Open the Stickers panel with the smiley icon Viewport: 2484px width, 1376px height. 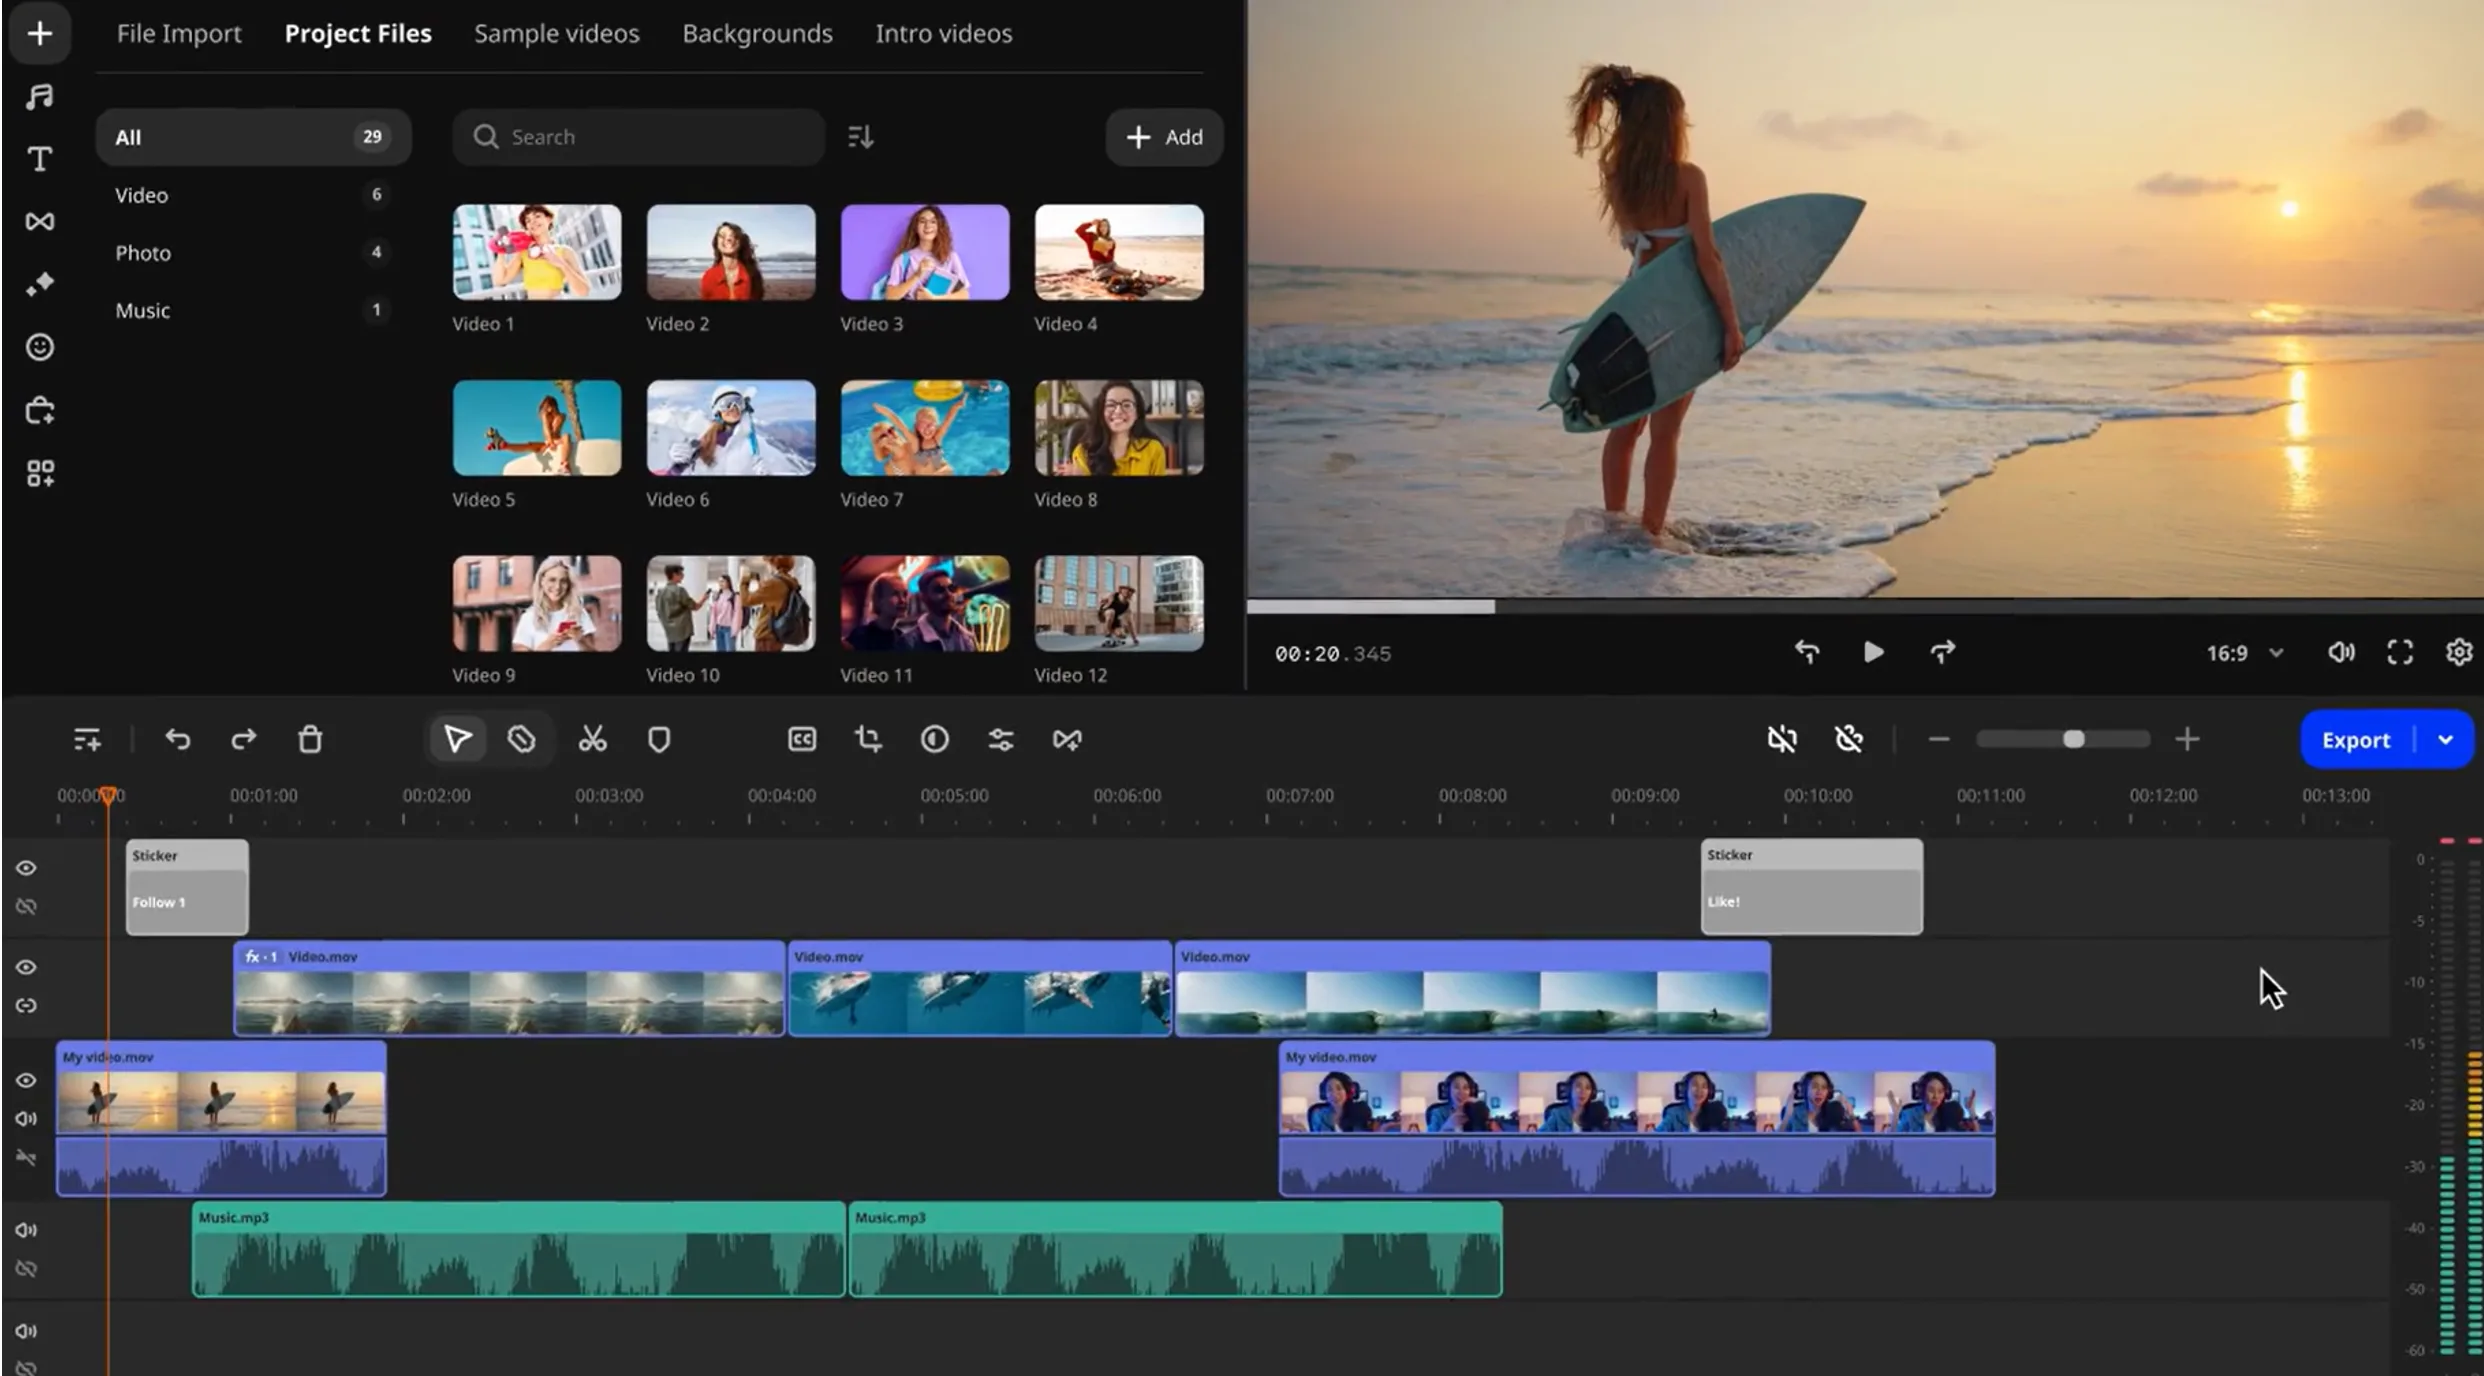pos(39,347)
